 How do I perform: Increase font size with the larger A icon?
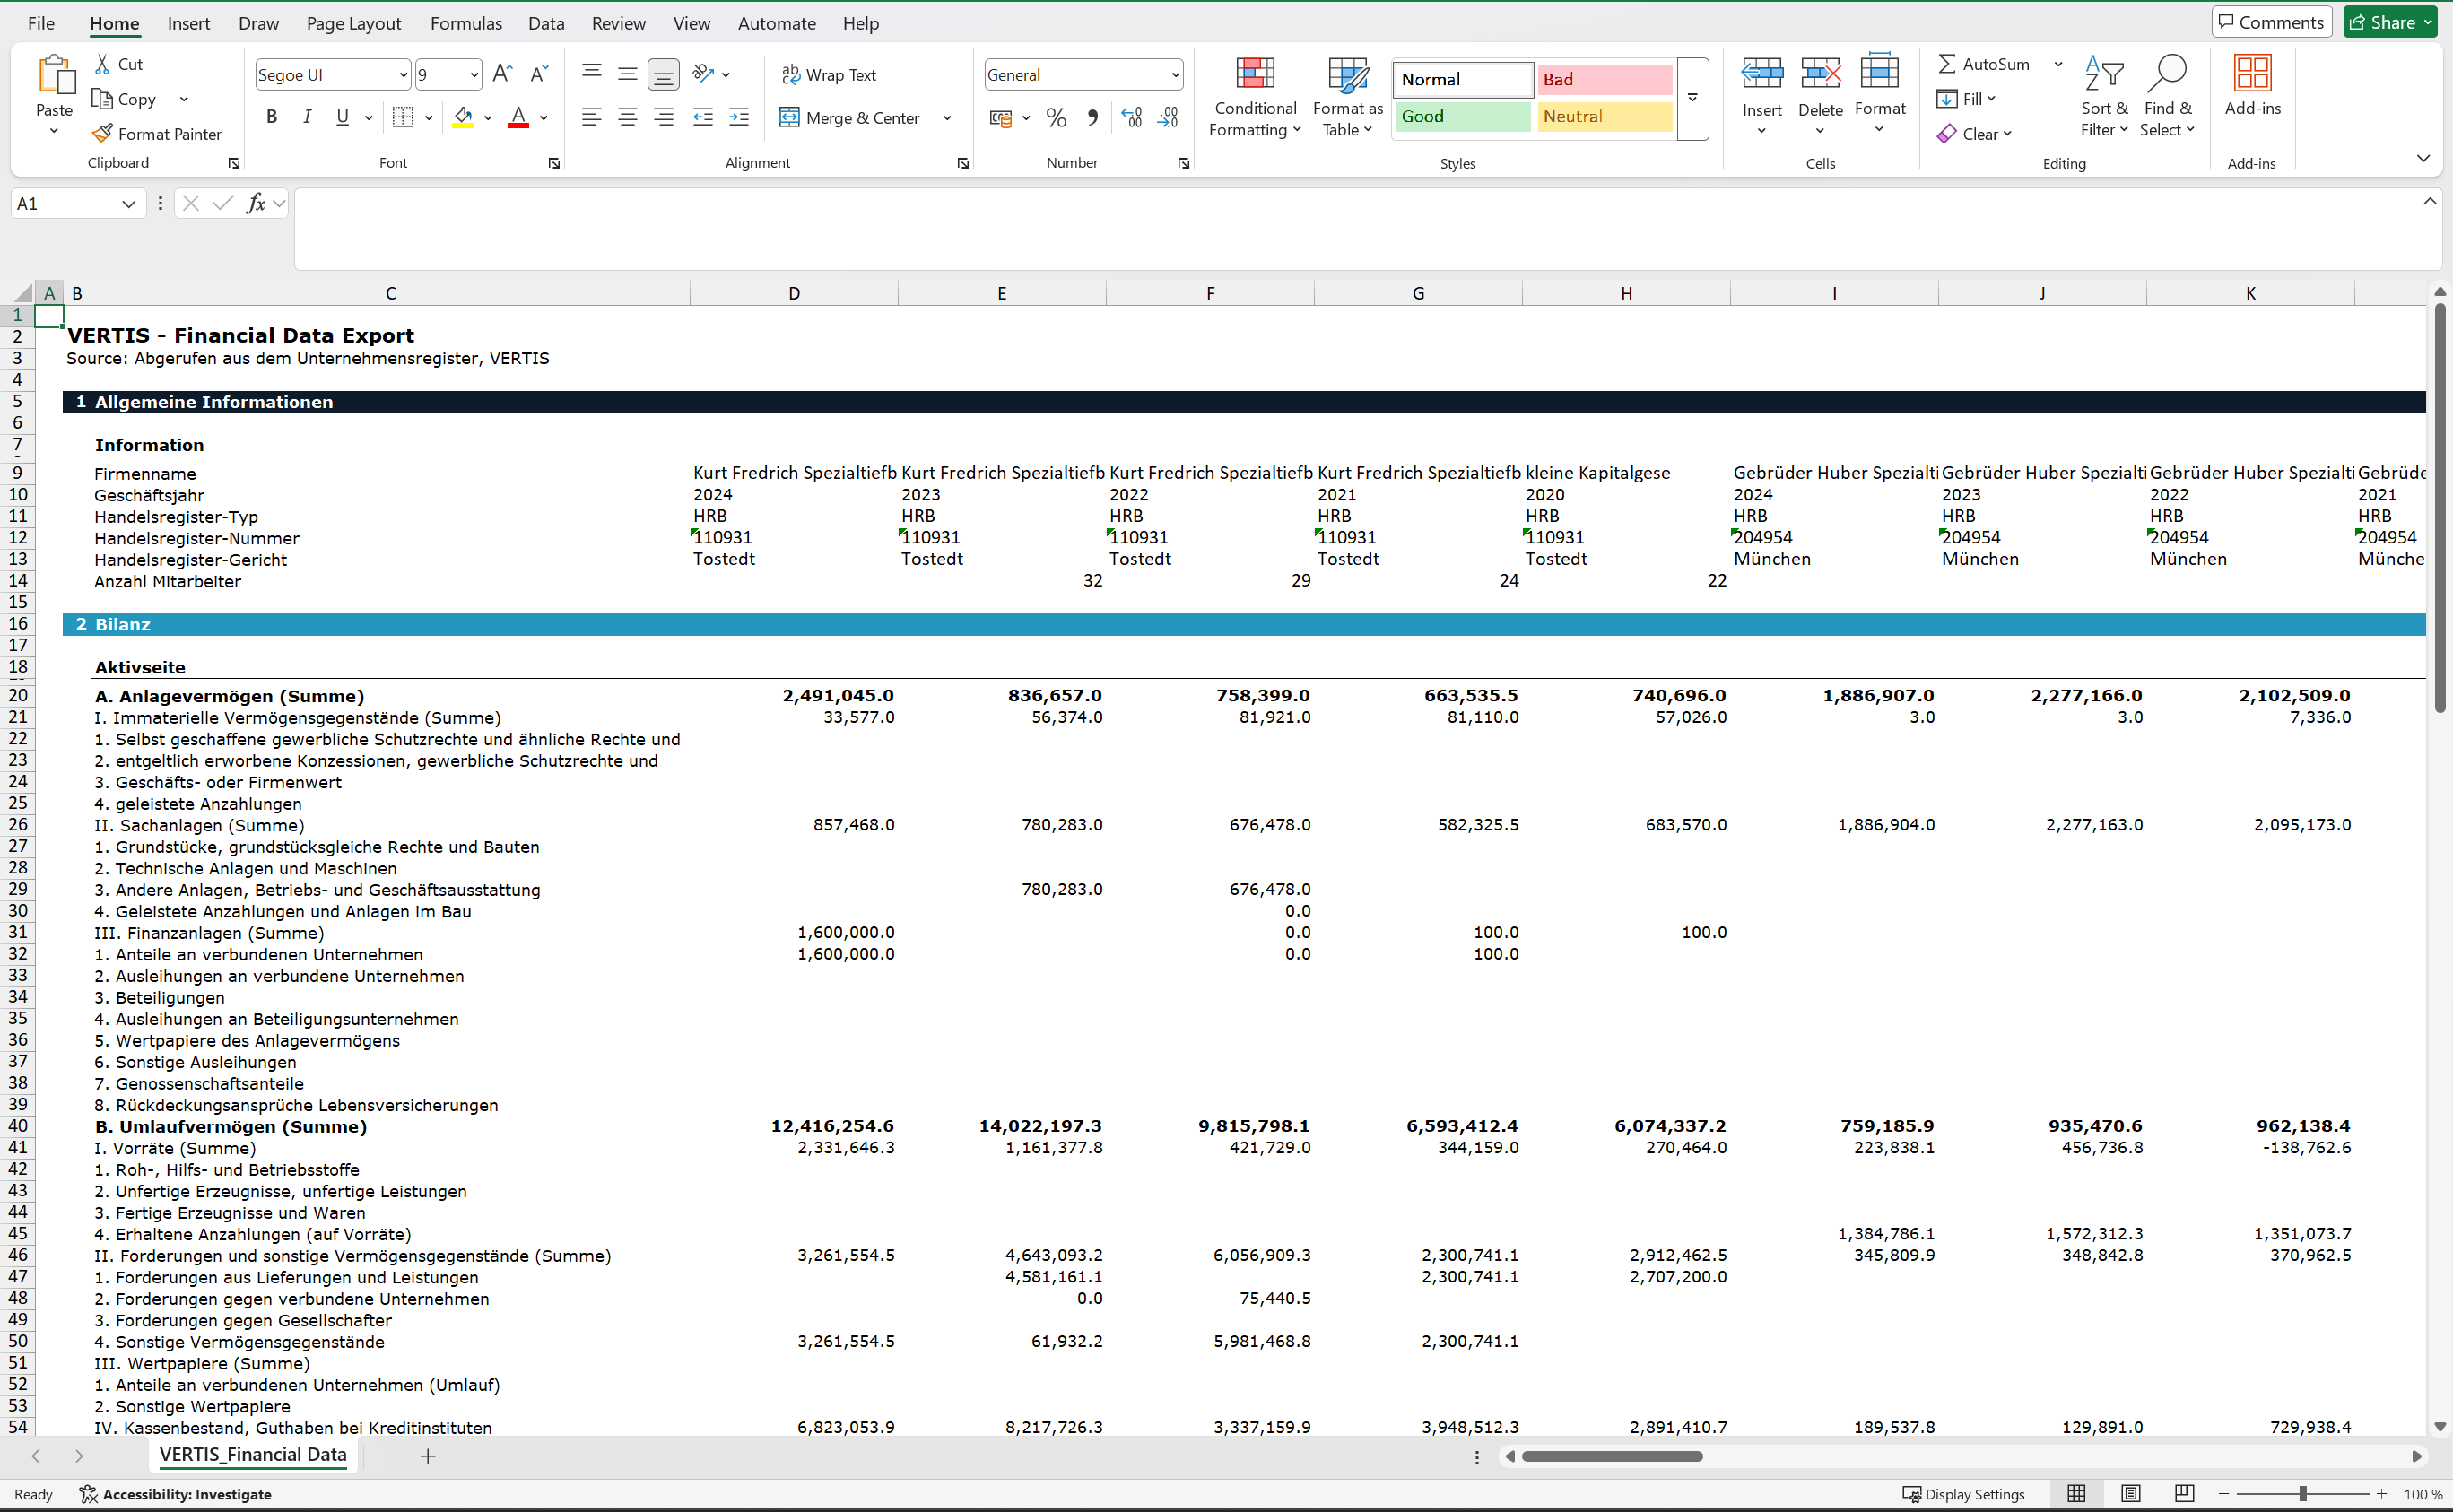503,74
